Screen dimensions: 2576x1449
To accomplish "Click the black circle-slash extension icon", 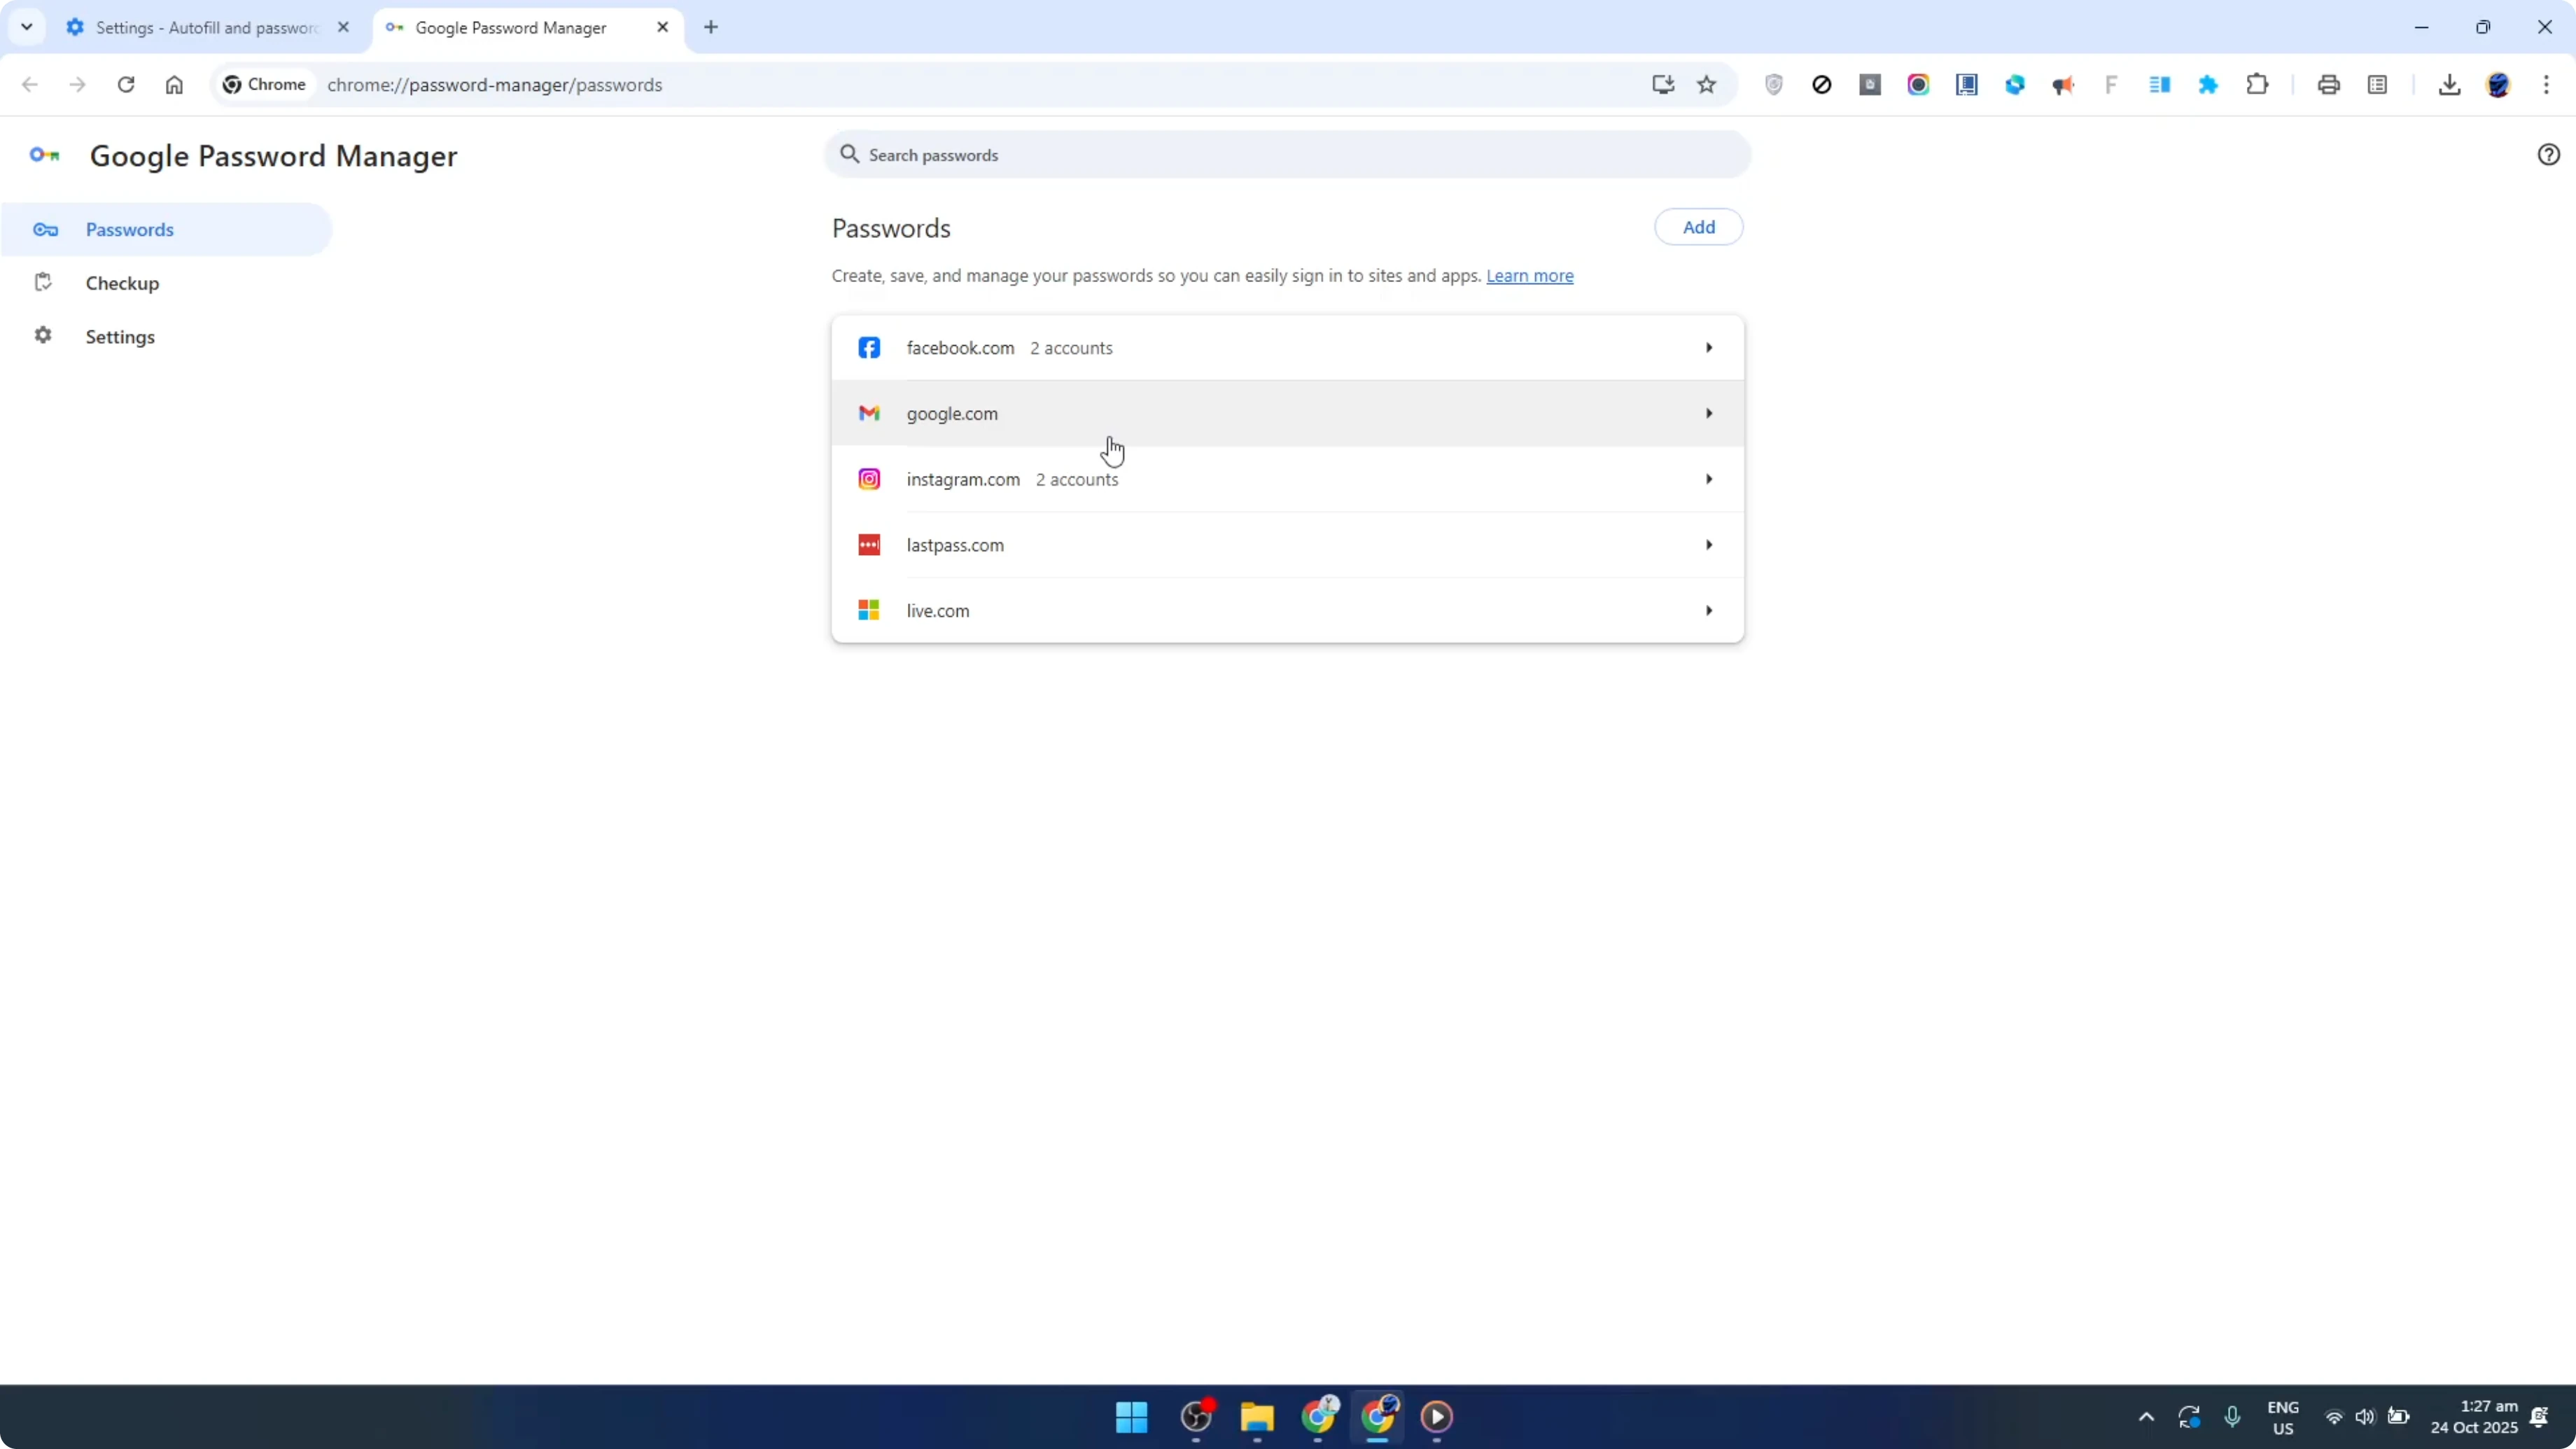I will pyautogui.click(x=1822, y=85).
